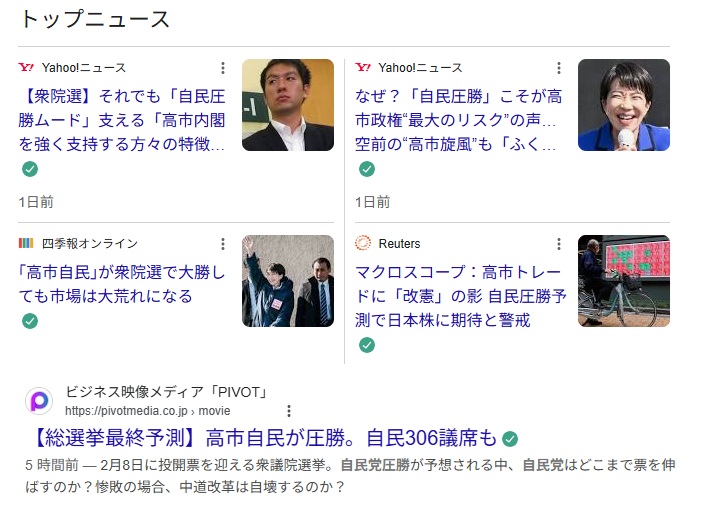Open headline 【衆院選】それでも「自民圧勝ムード」
Viewport: 721px width, 512px height.
pos(122,120)
